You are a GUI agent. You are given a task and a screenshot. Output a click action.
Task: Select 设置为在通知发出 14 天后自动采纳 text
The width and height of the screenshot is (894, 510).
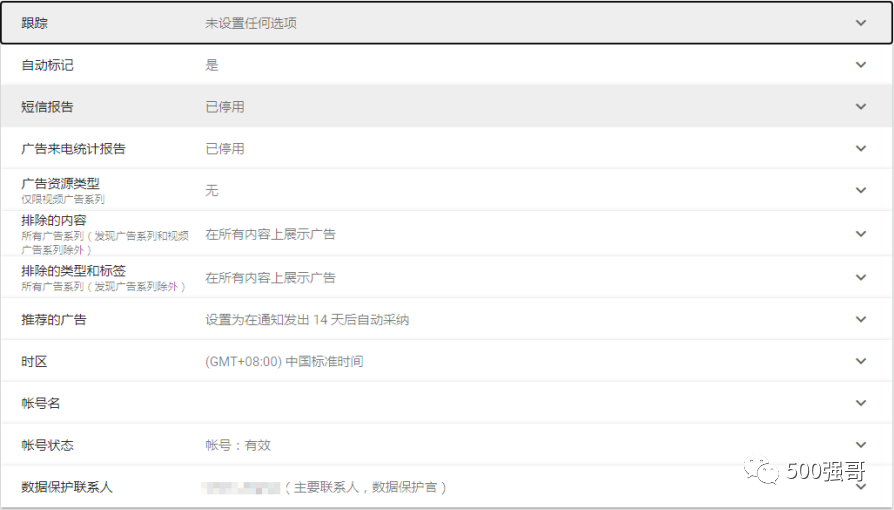[x=307, y=319]
